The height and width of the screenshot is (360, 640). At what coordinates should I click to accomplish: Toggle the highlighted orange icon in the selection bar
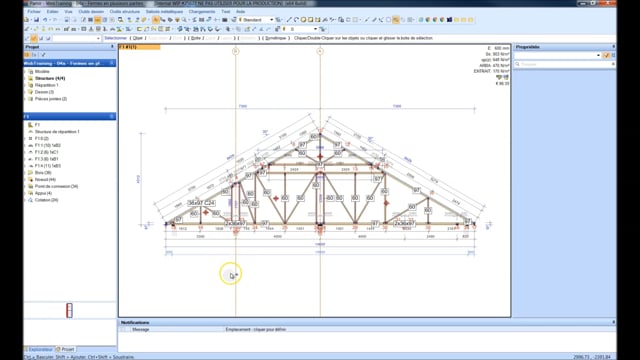pos(34,38)
